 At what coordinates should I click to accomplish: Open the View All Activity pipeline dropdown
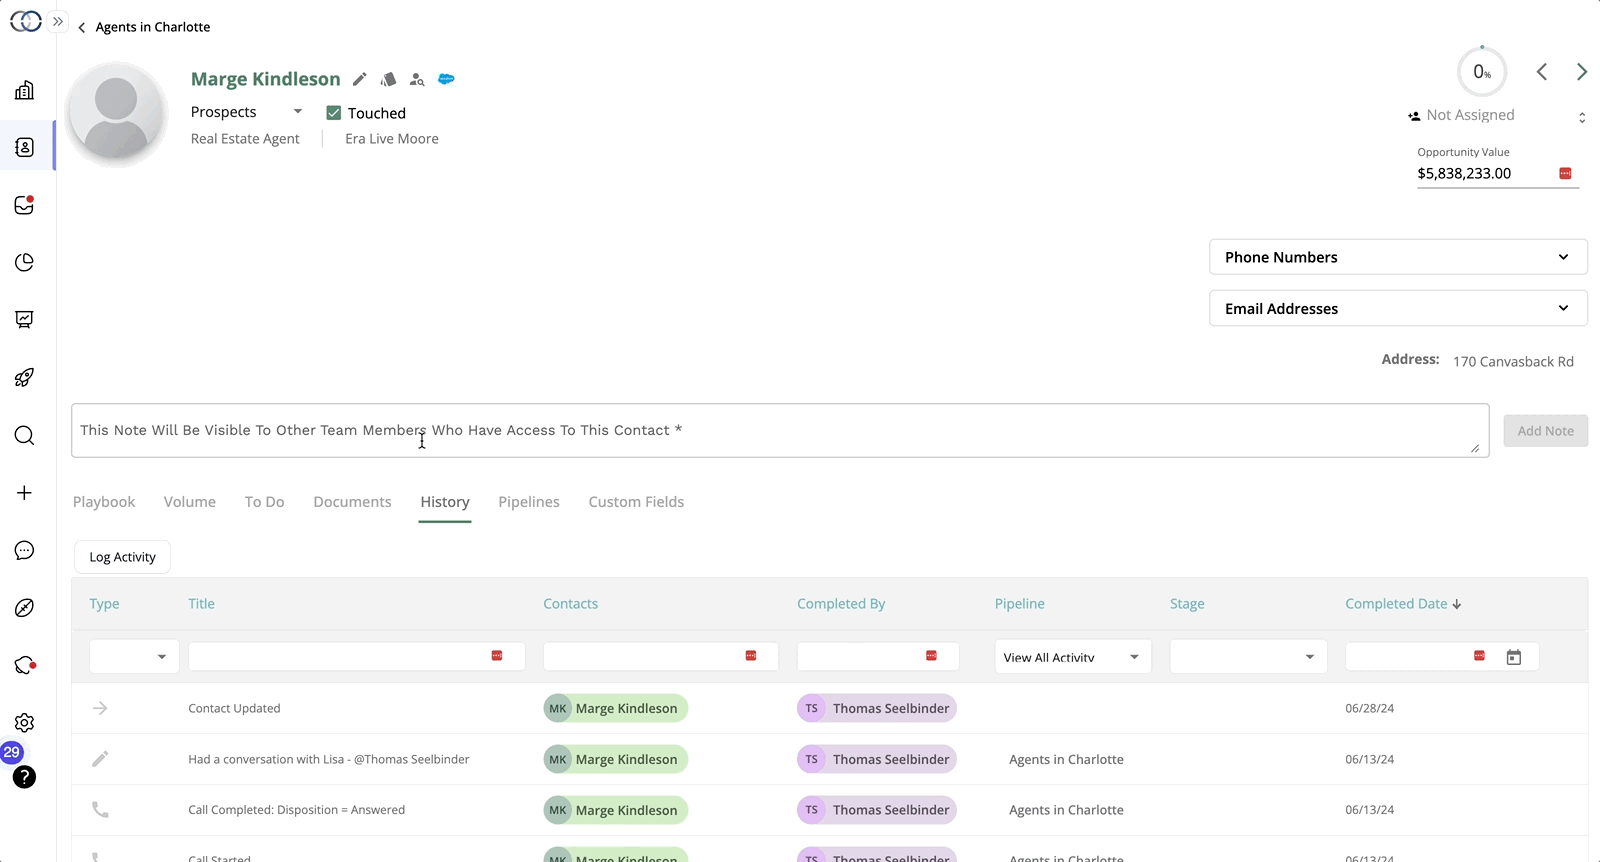[x=1072, y=657]
